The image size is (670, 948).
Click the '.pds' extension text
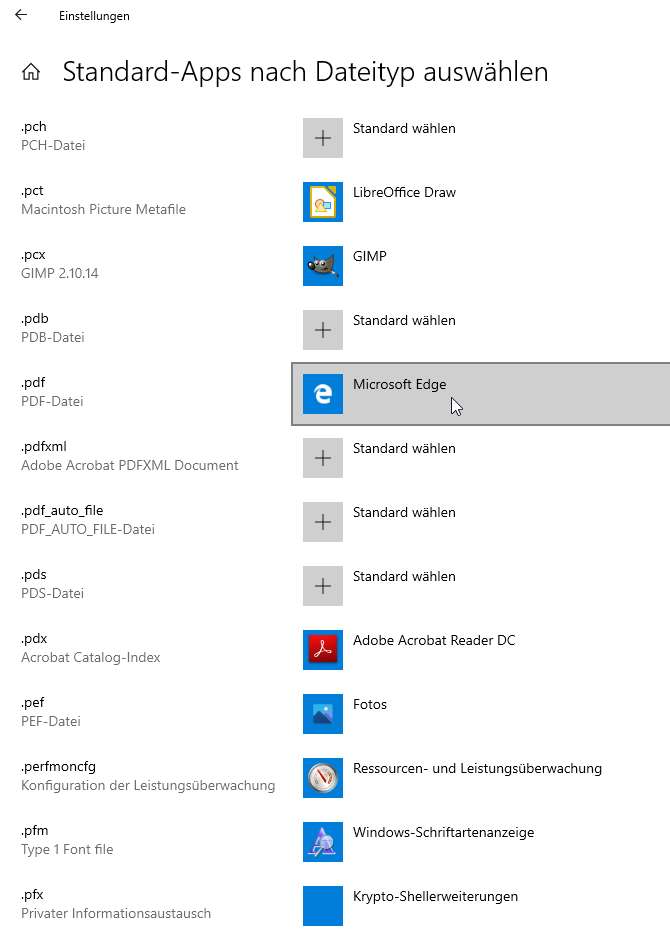tap(34, 576)
